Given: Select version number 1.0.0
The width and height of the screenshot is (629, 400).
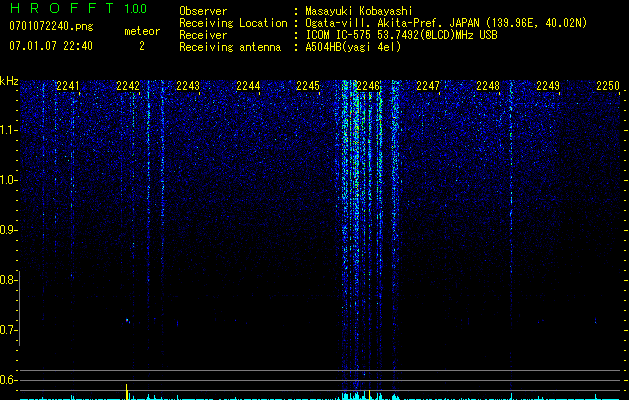Looking at the screenshot, I should point(136,8).
